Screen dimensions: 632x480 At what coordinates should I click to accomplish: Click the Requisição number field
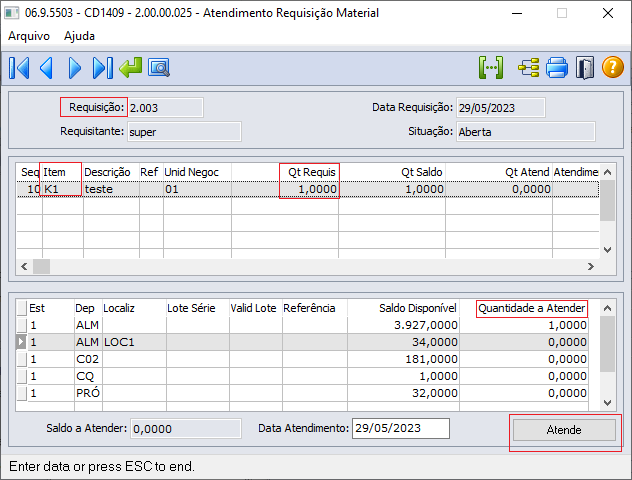click(166, 108)
